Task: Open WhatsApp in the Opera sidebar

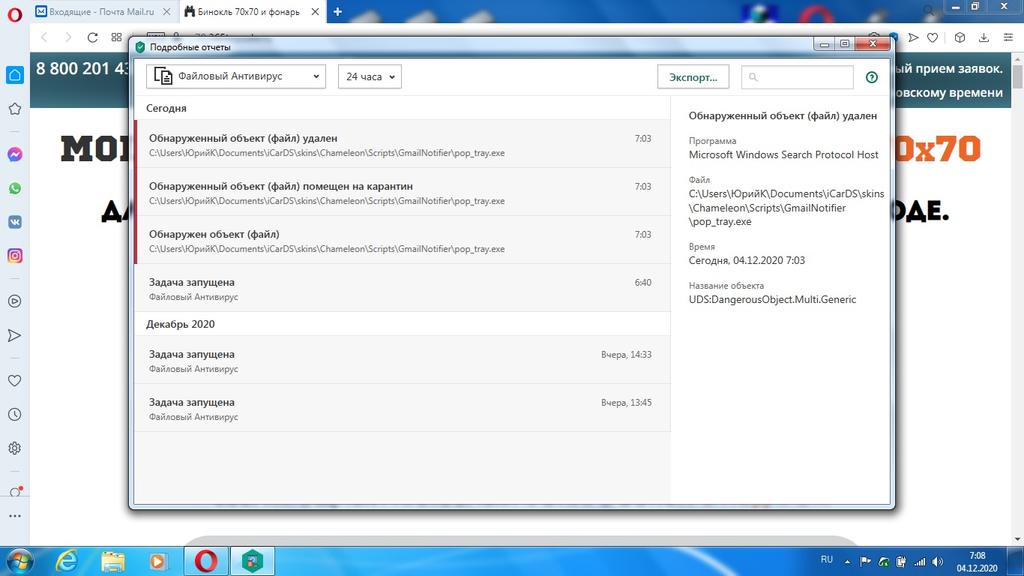Action: tap(15, 188)
